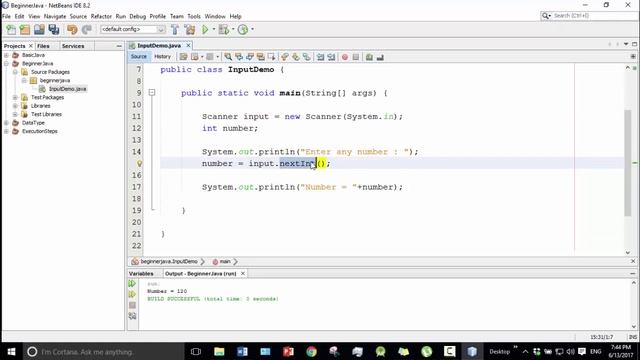The width and height of the screenshot is (640, 360).
Task: Close the Projects tab
Action: [31, 46]
